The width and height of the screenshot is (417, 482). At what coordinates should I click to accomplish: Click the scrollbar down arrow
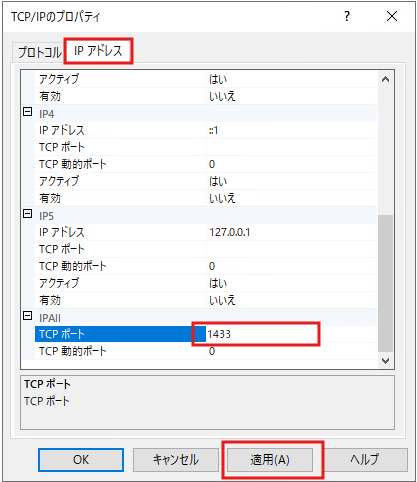point(386,361)
